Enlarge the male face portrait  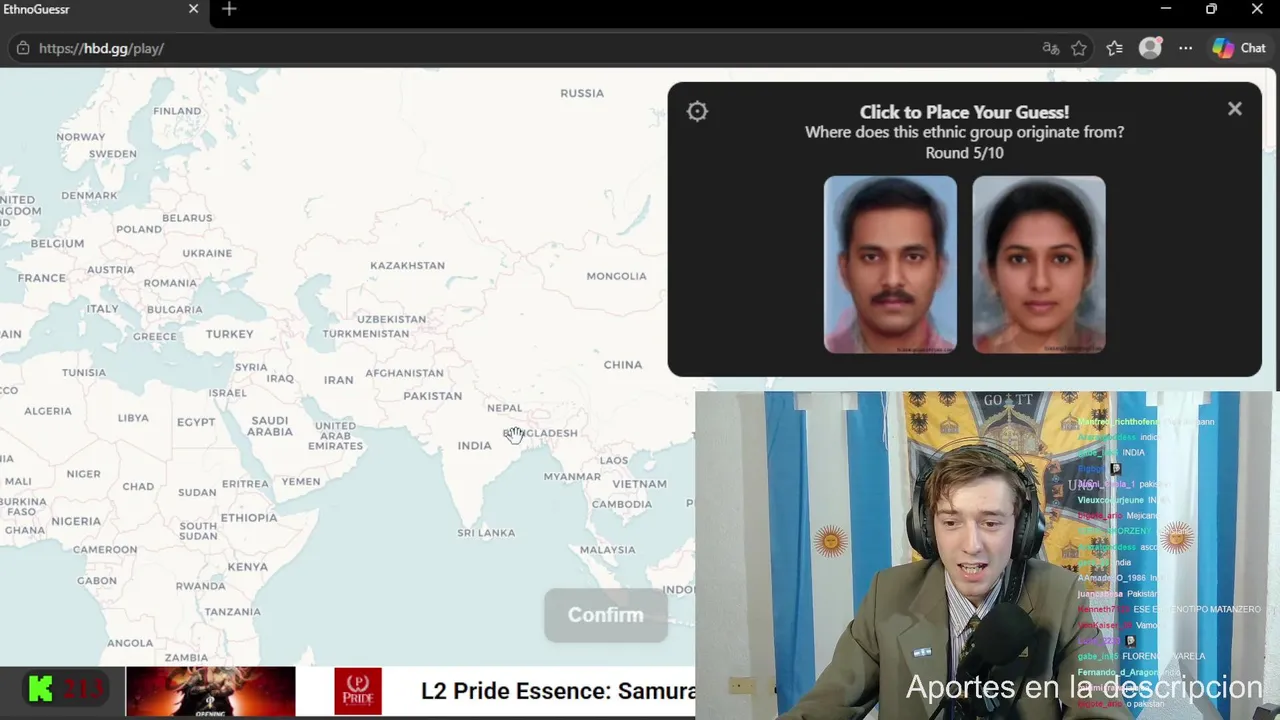890,264
